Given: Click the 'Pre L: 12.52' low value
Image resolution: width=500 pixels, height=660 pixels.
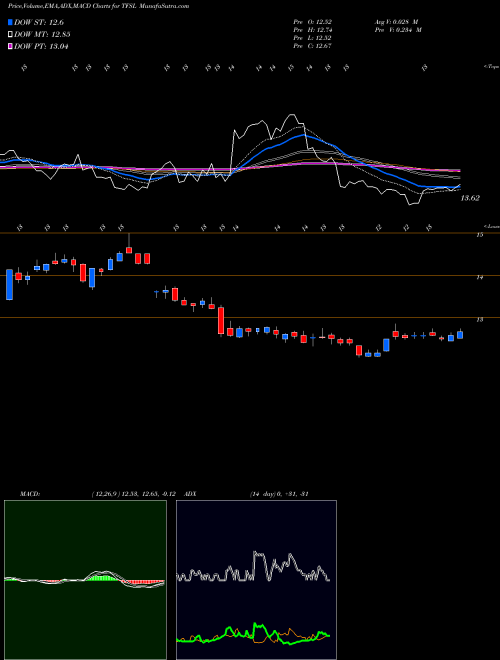Looking at the screenshot, I should point(313,38).
